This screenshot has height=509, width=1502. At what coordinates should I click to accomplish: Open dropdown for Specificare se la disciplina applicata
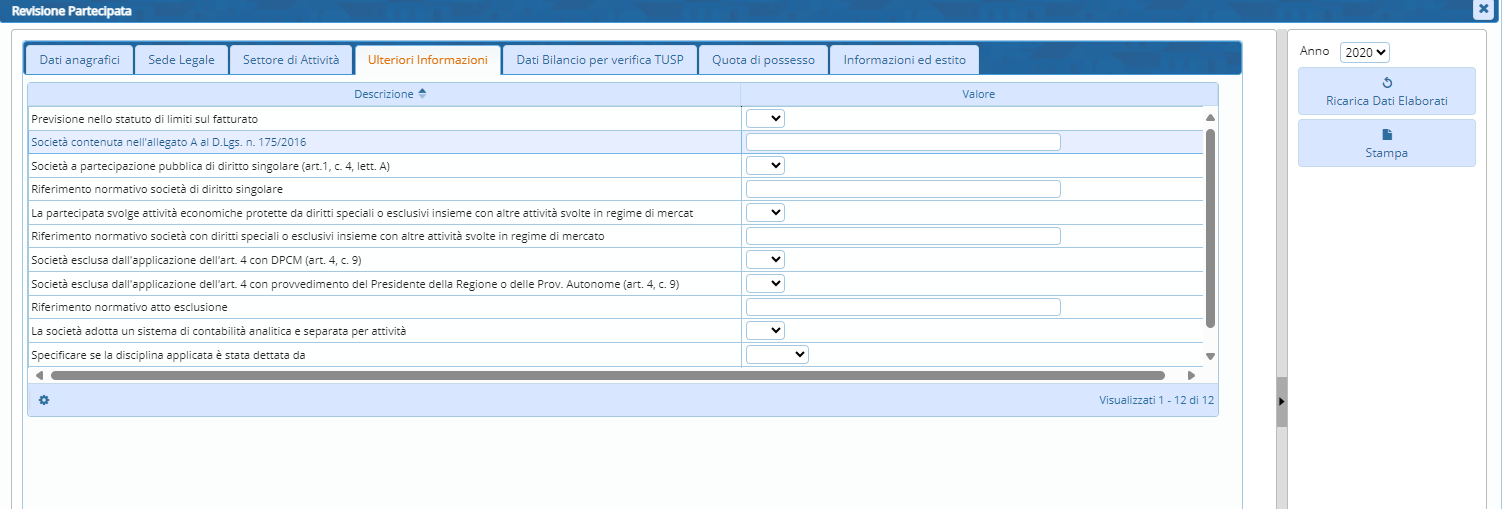(777, 354)
